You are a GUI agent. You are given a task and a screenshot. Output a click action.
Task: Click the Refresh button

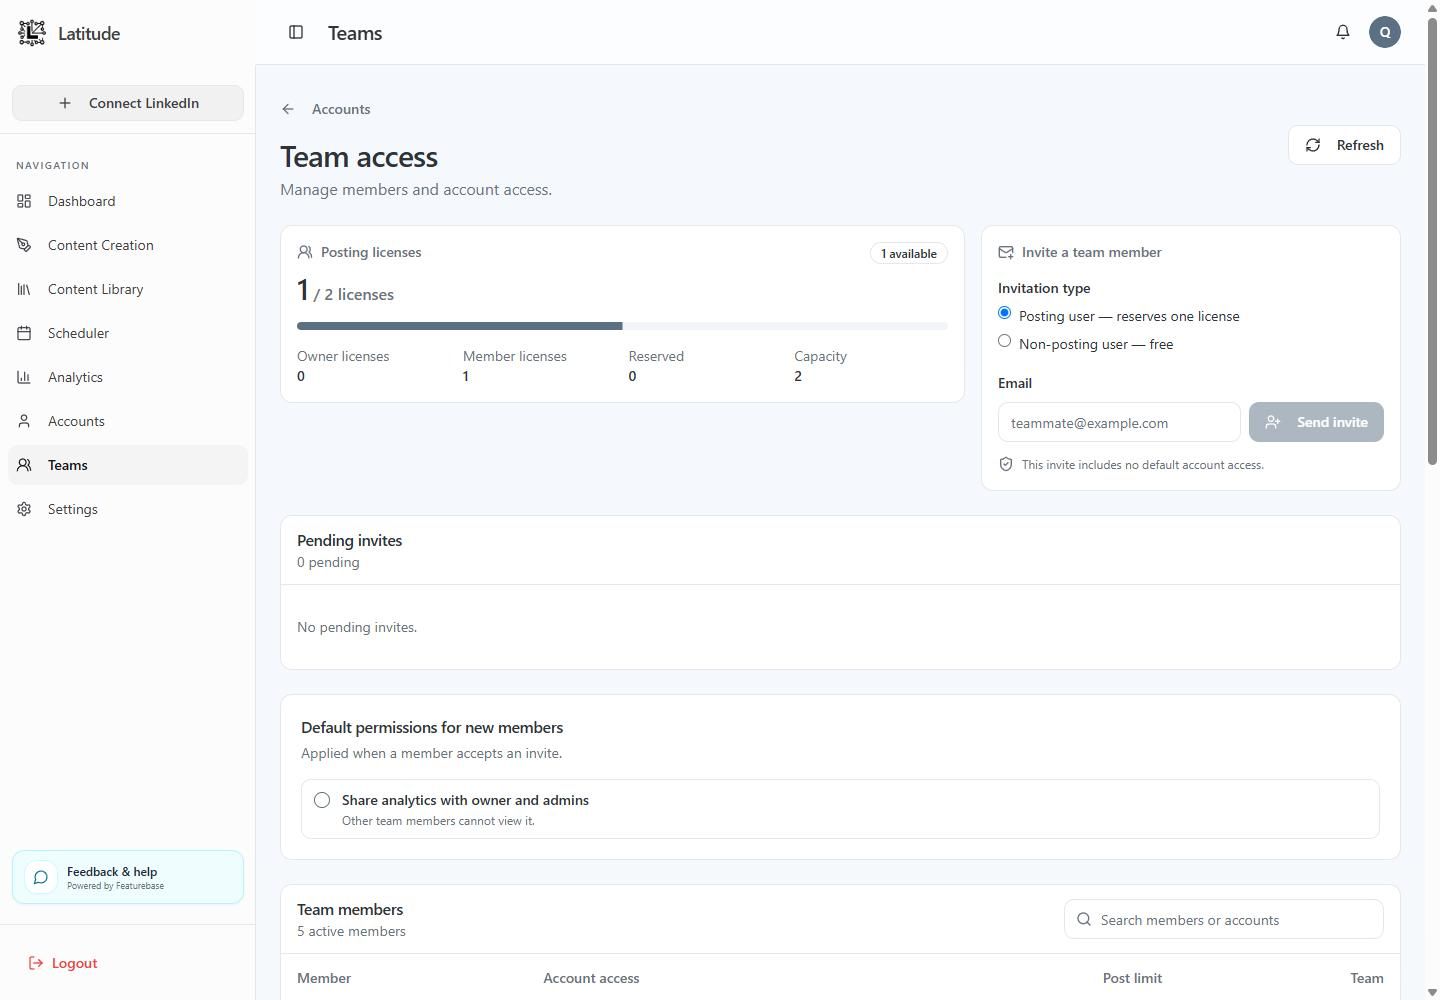(x=1344, y=145)
